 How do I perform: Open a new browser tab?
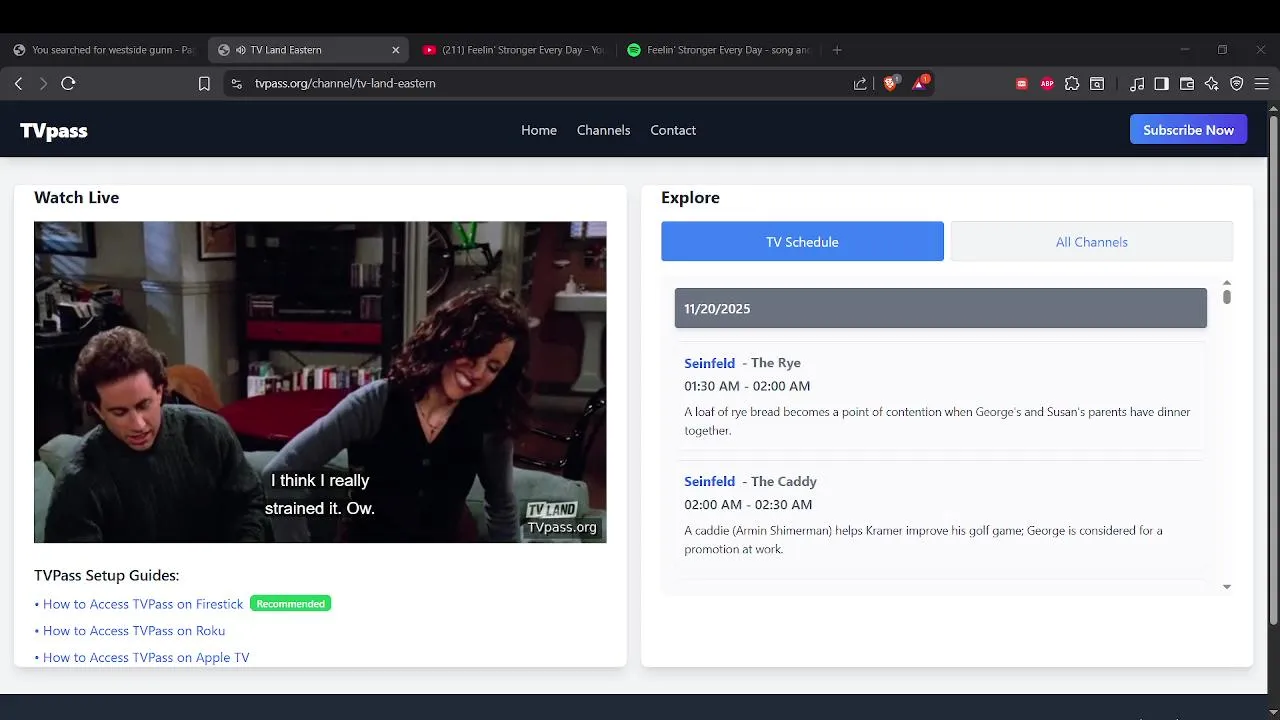837,50
